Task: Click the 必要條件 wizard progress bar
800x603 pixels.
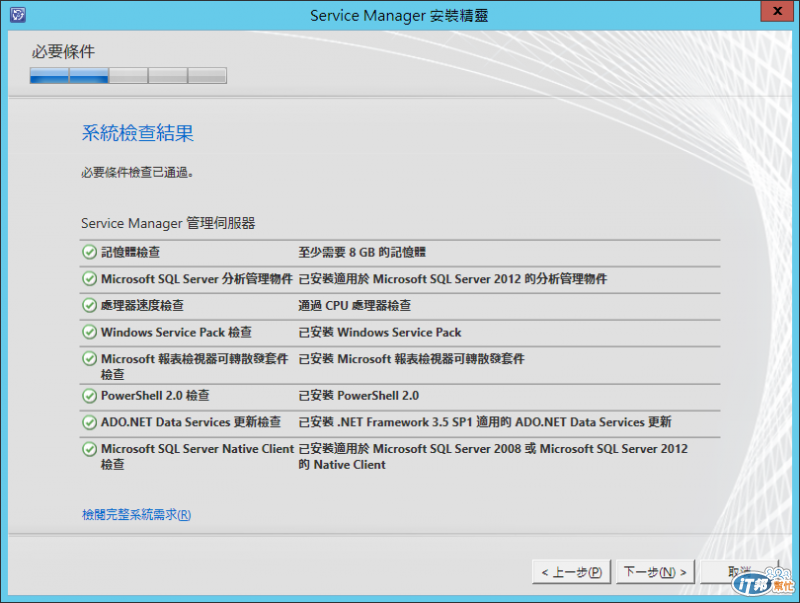Action: [128, 76]
